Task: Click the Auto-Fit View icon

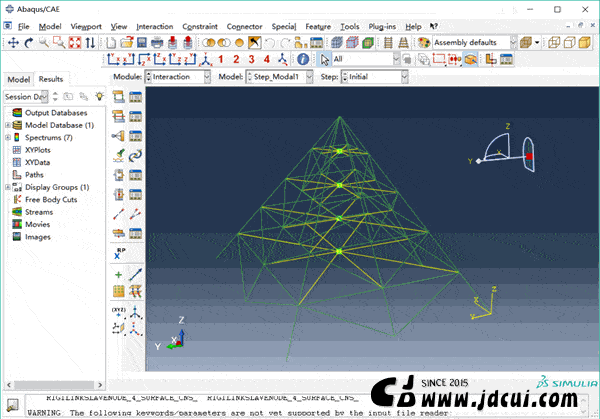Action: tap(75, 42)
